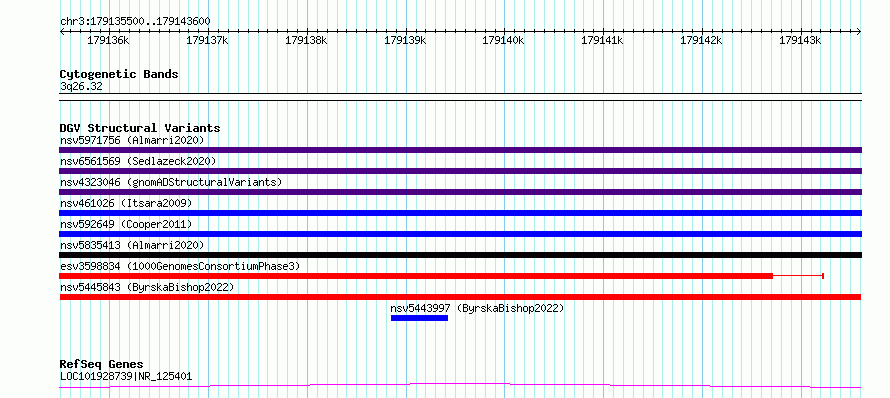This screenshot has height=398, width=890.
Task: Select the nsv6561569 (Sedlazeck2020) purple bar
Action: click(x=460, y=171)
